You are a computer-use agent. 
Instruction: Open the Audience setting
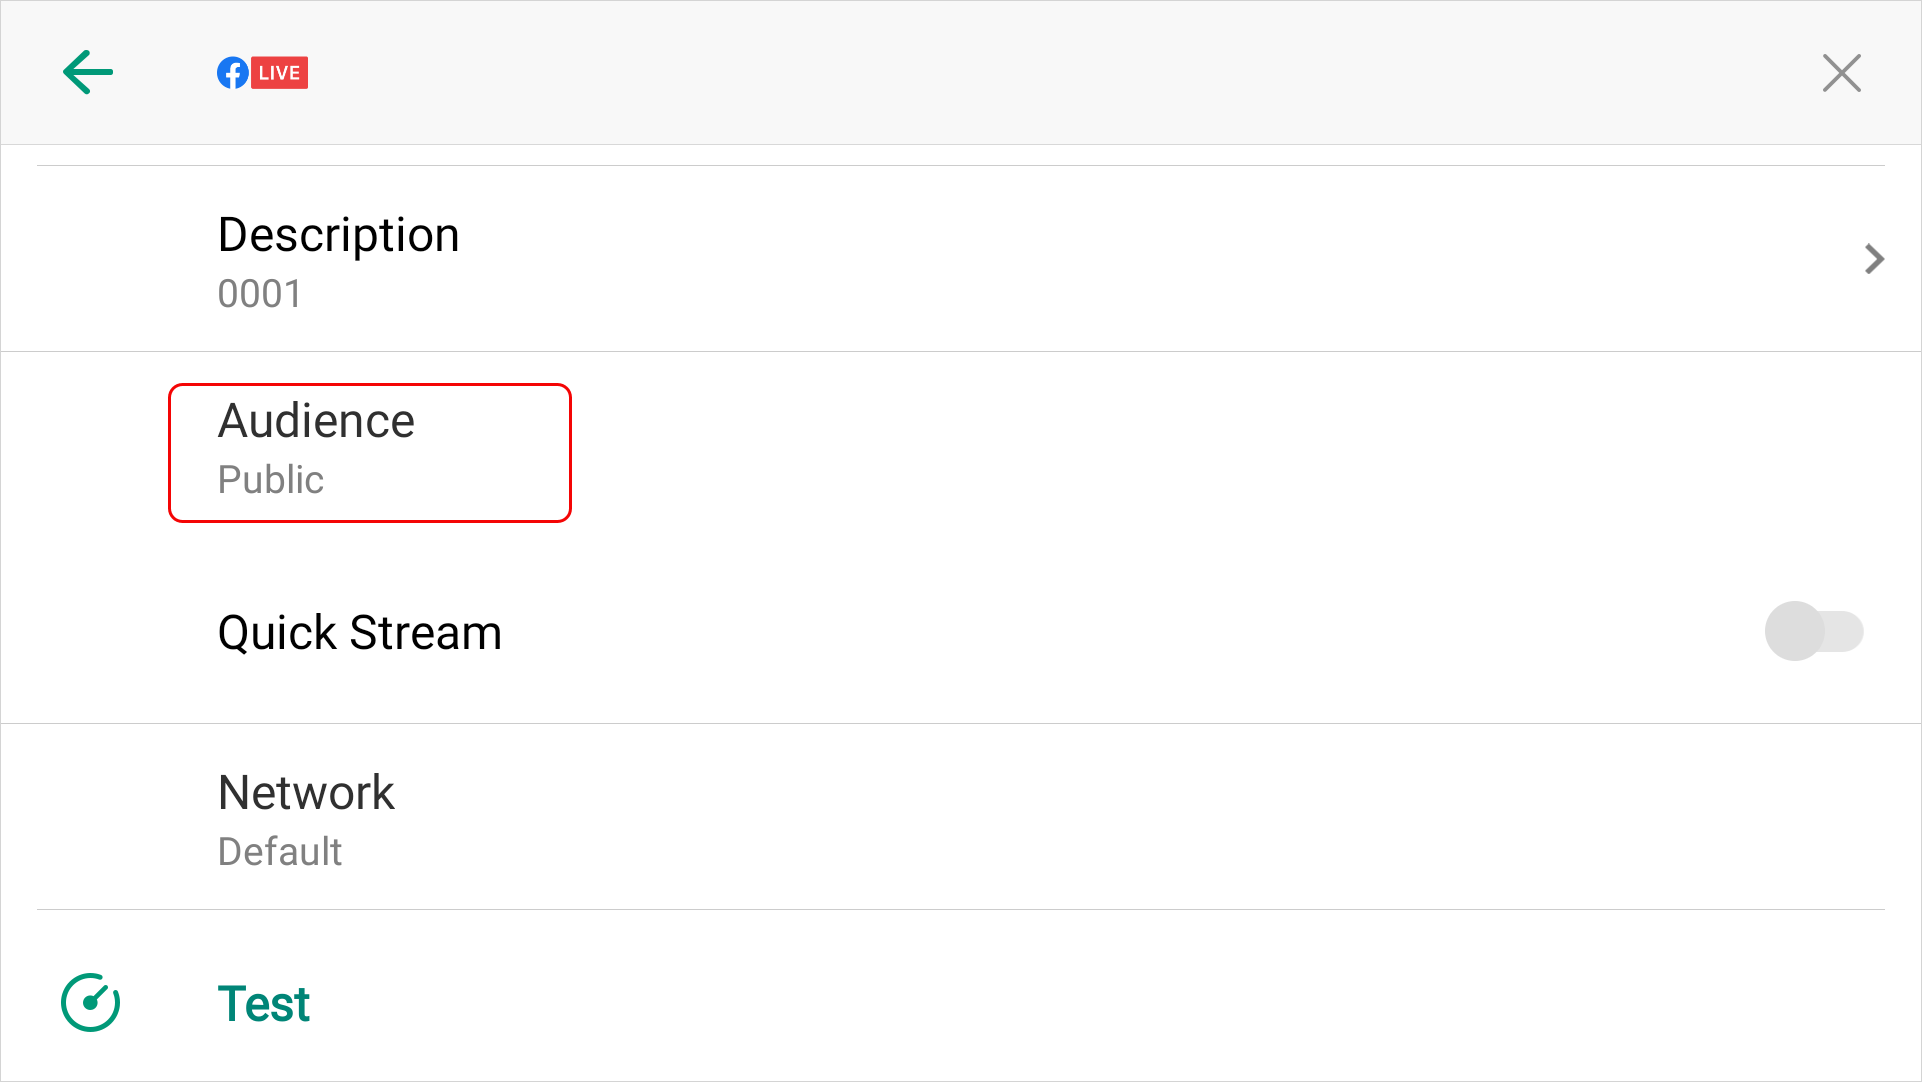pos(316,421)
